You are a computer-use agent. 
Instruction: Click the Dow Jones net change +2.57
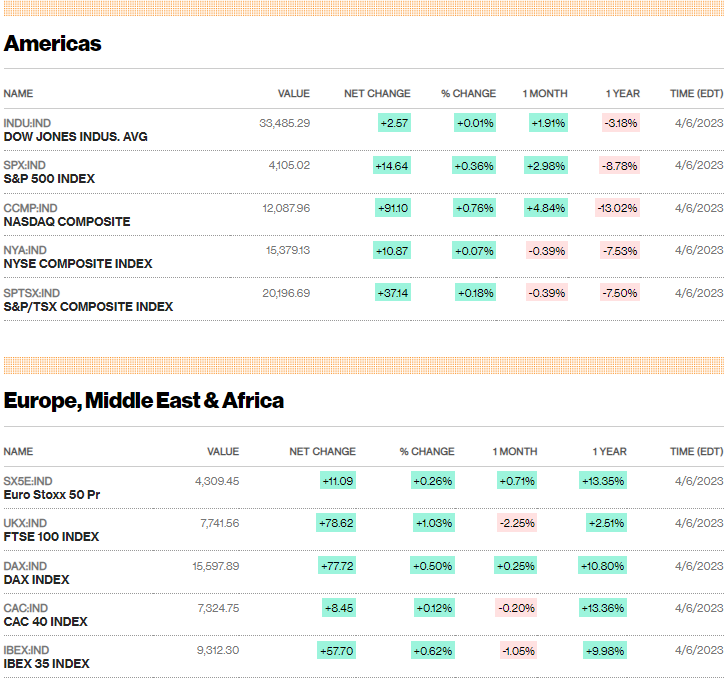[394, 123]
